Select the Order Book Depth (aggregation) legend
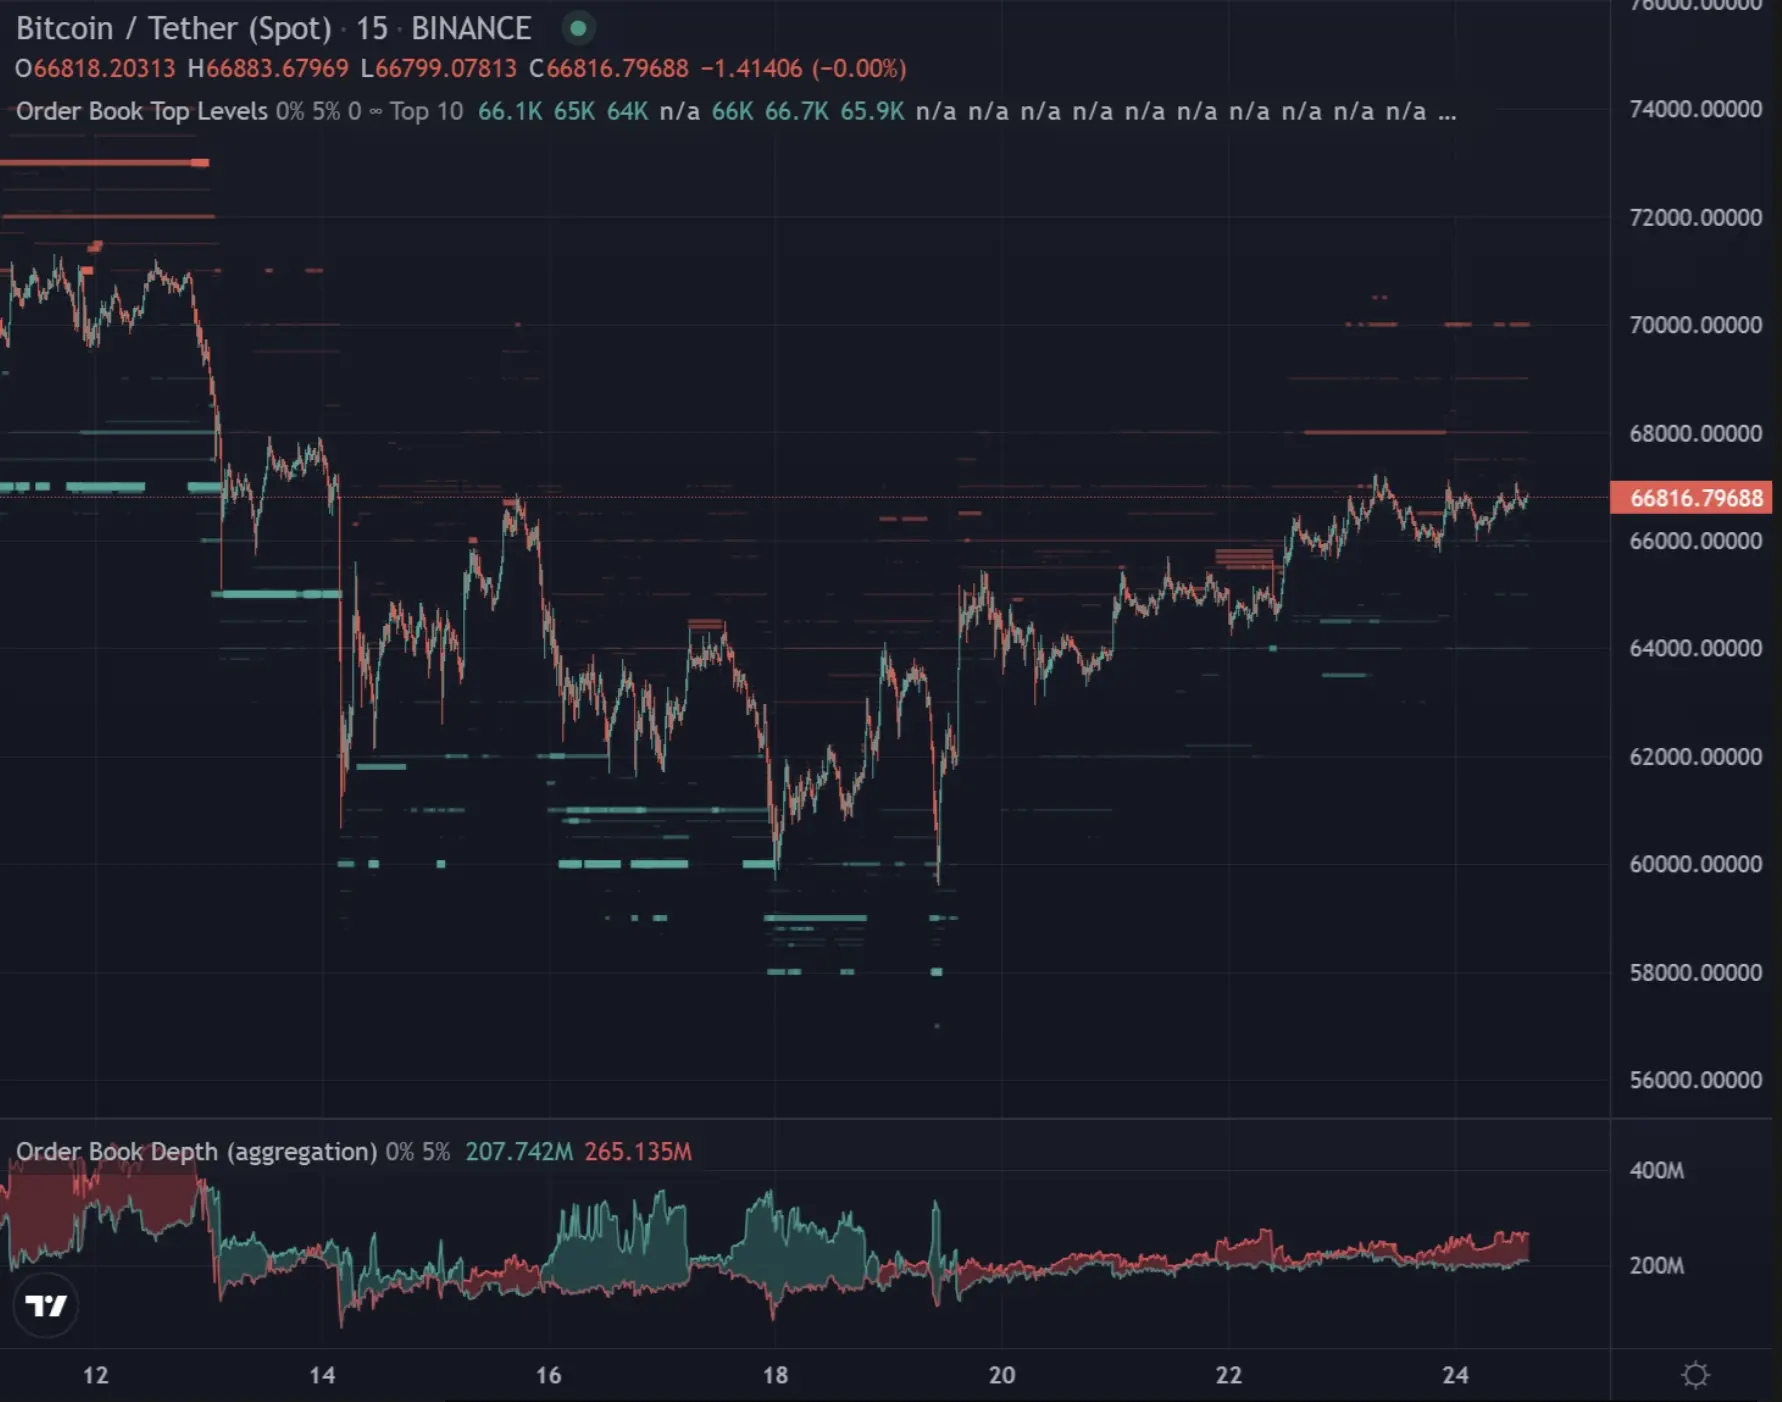 pyautogui.click(x=196, y=1151)
